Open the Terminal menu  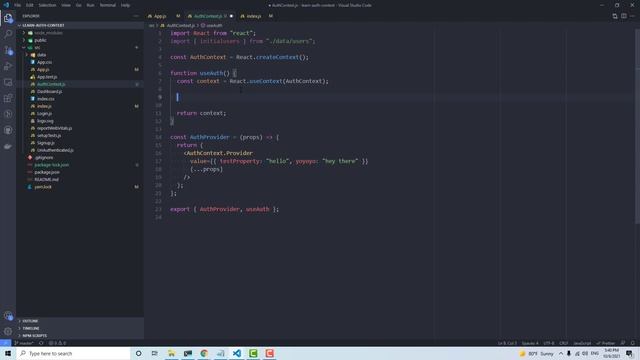[108, 5]
